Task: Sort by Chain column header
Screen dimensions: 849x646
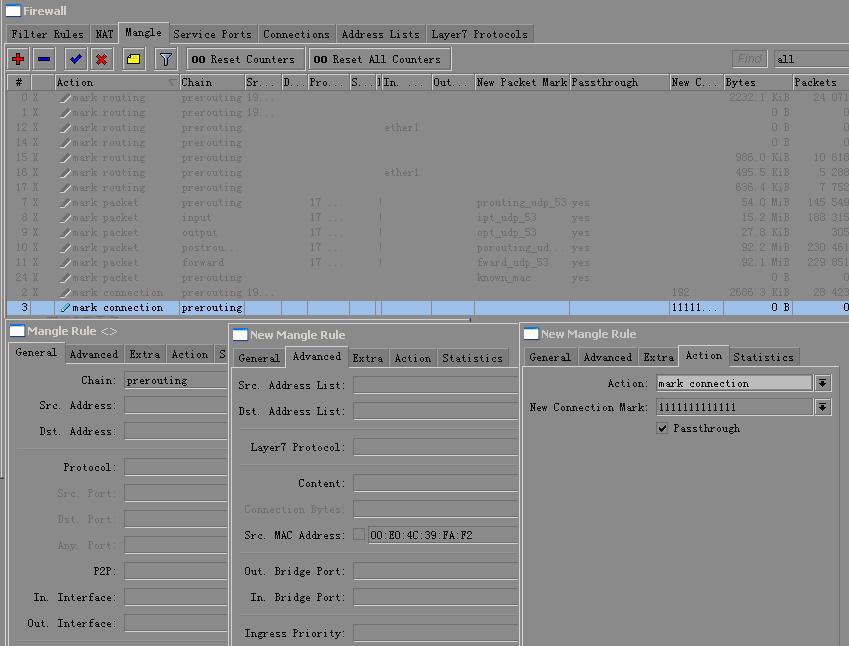Action: (x=211, y=82)
